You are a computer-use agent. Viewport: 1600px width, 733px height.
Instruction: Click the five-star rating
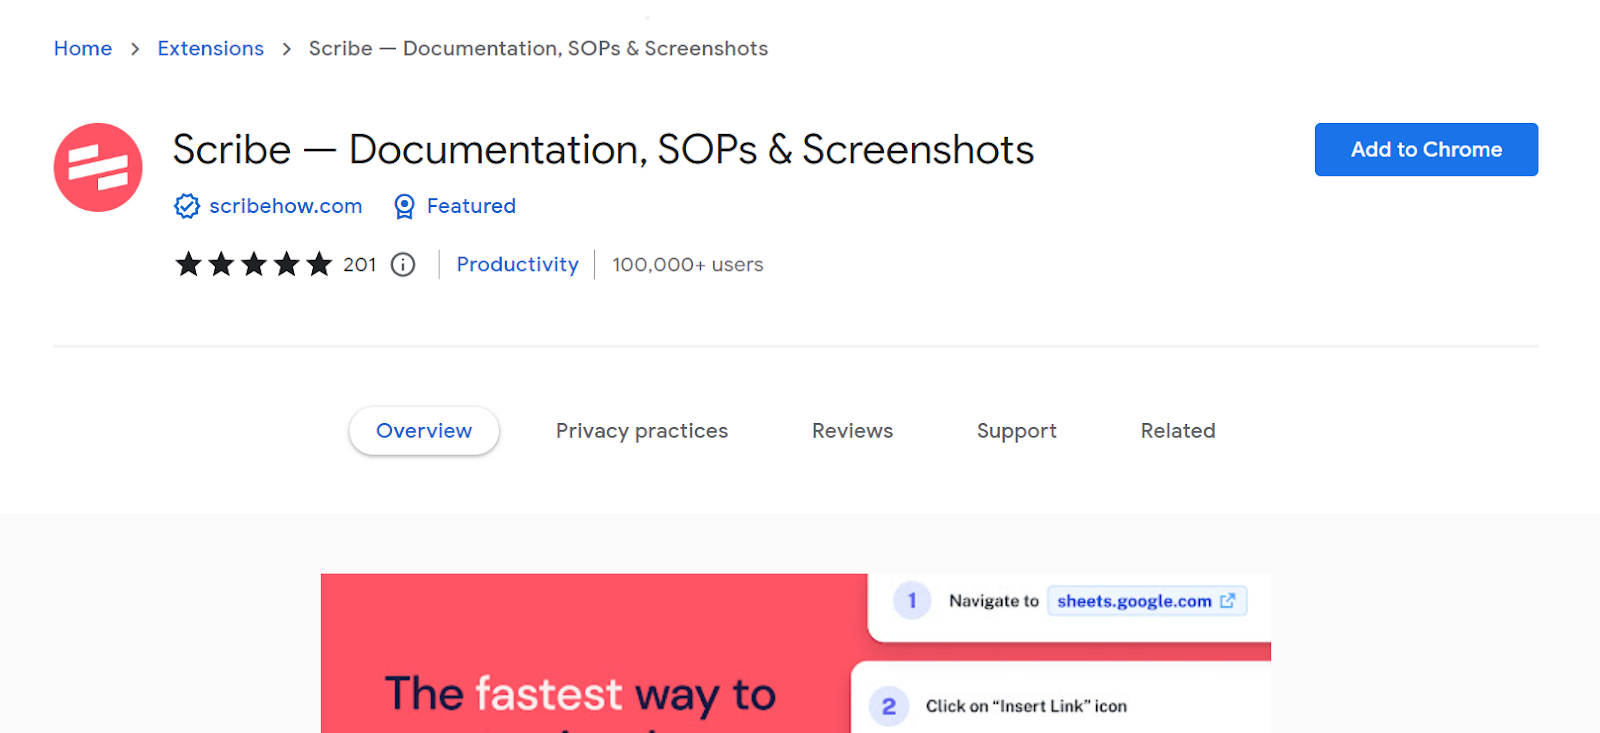[x=254, y=264]
